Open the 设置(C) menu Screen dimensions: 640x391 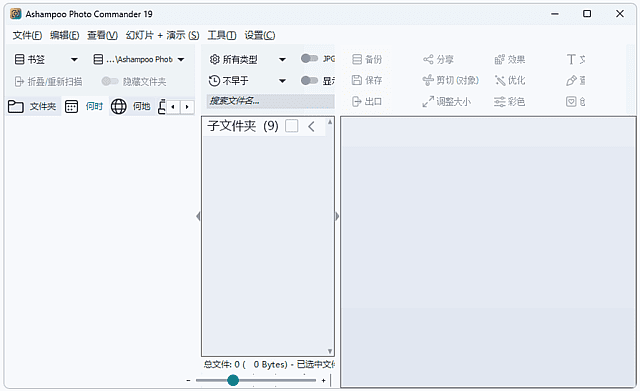260,36
